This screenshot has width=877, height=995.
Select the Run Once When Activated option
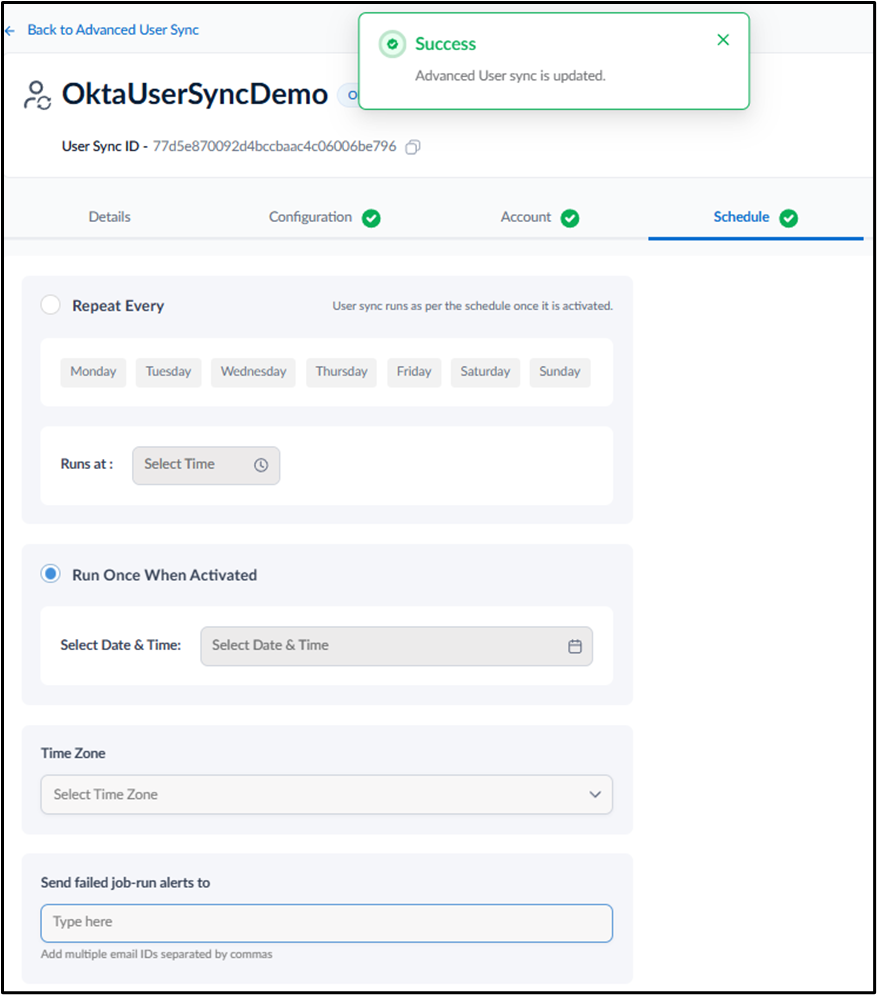pos(51,574)
